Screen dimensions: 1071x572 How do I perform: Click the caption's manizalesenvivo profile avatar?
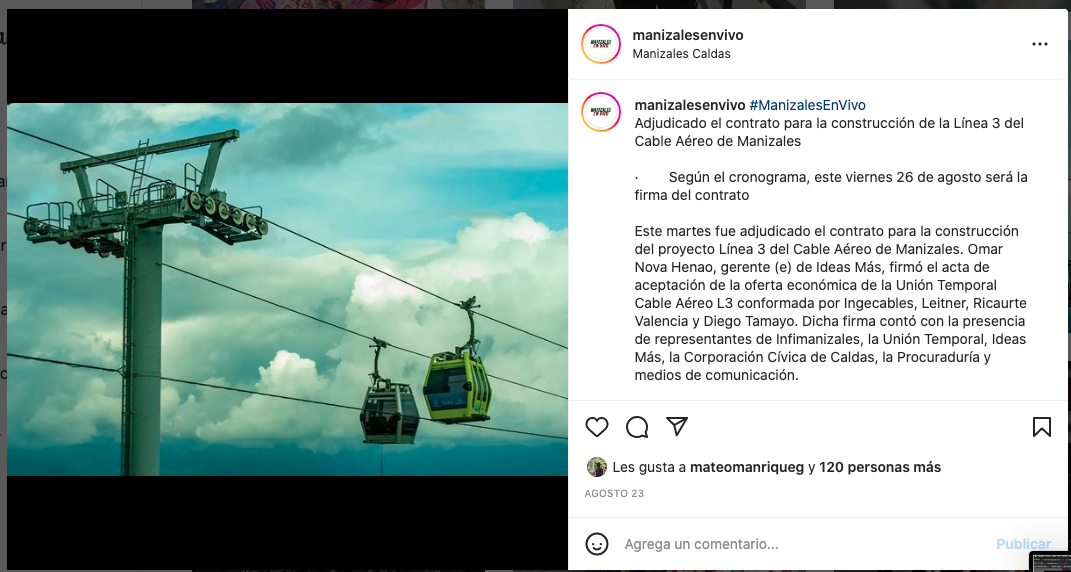tap(601, 112)
